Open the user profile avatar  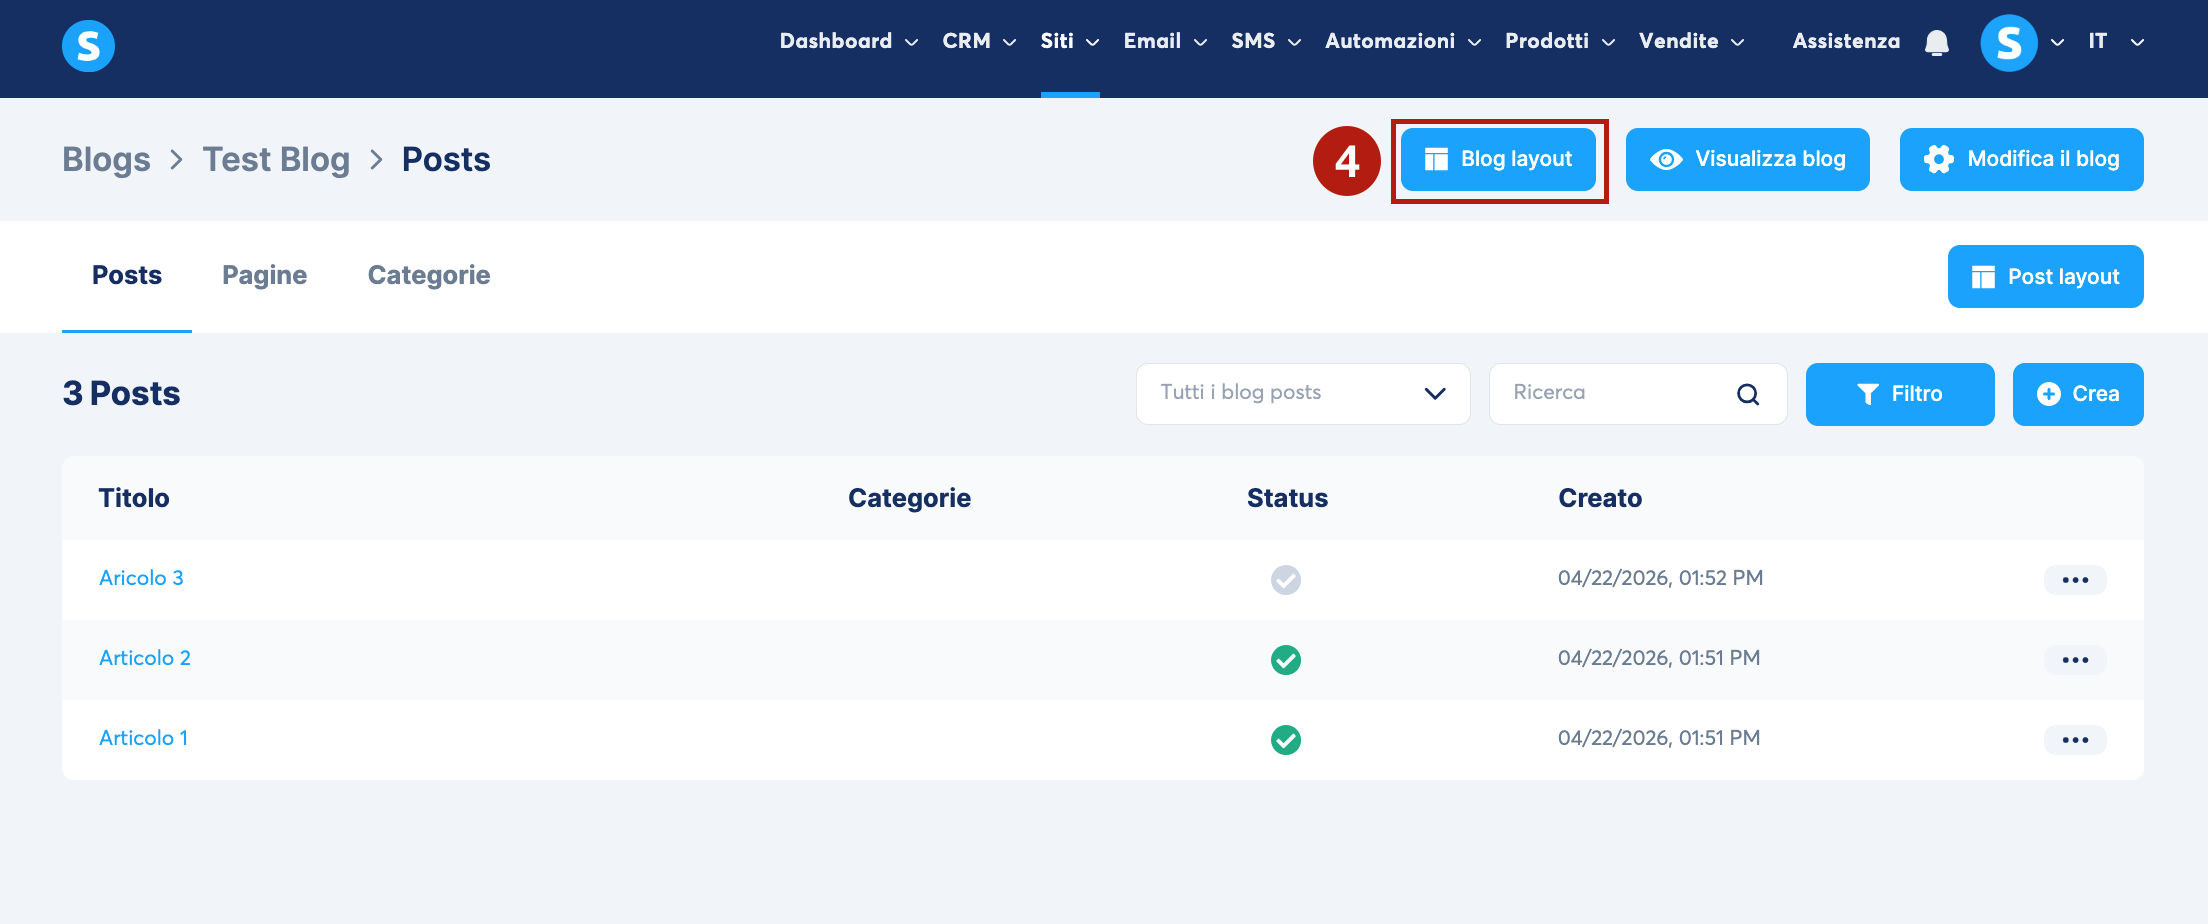click(2008, 43)
